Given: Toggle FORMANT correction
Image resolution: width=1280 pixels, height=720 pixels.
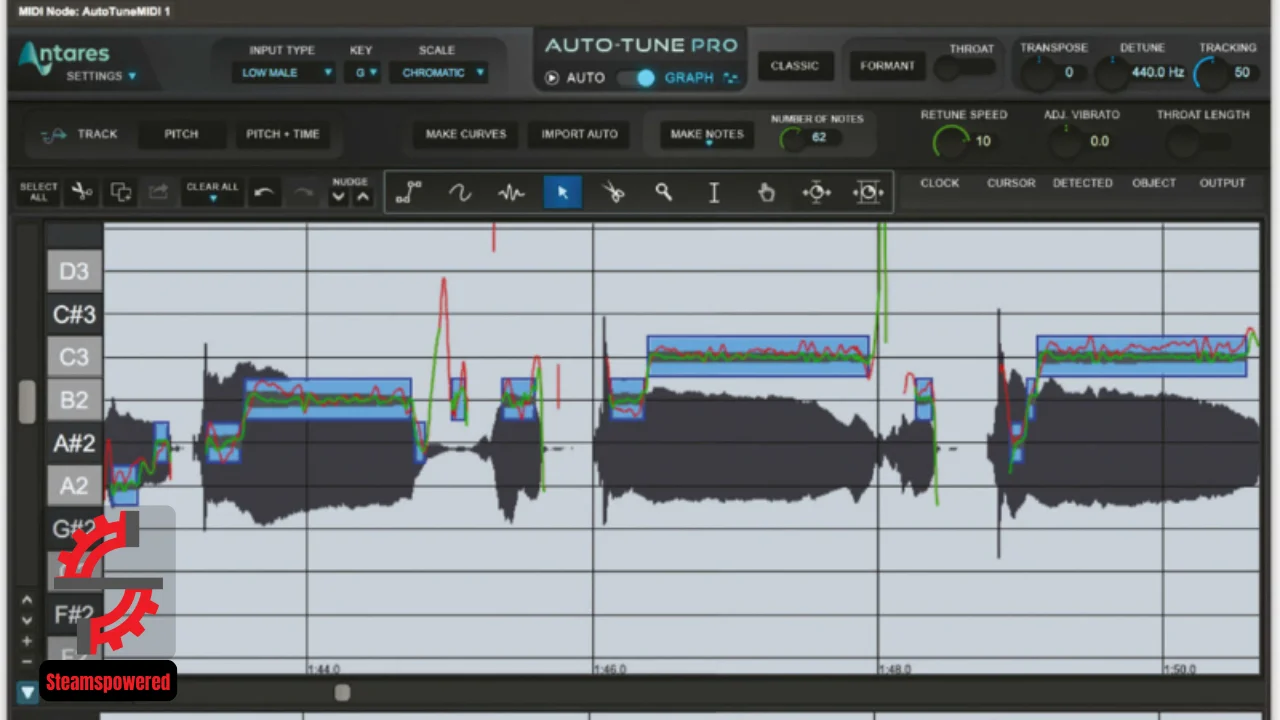Looking at the screenshot, I should (887, 66).
